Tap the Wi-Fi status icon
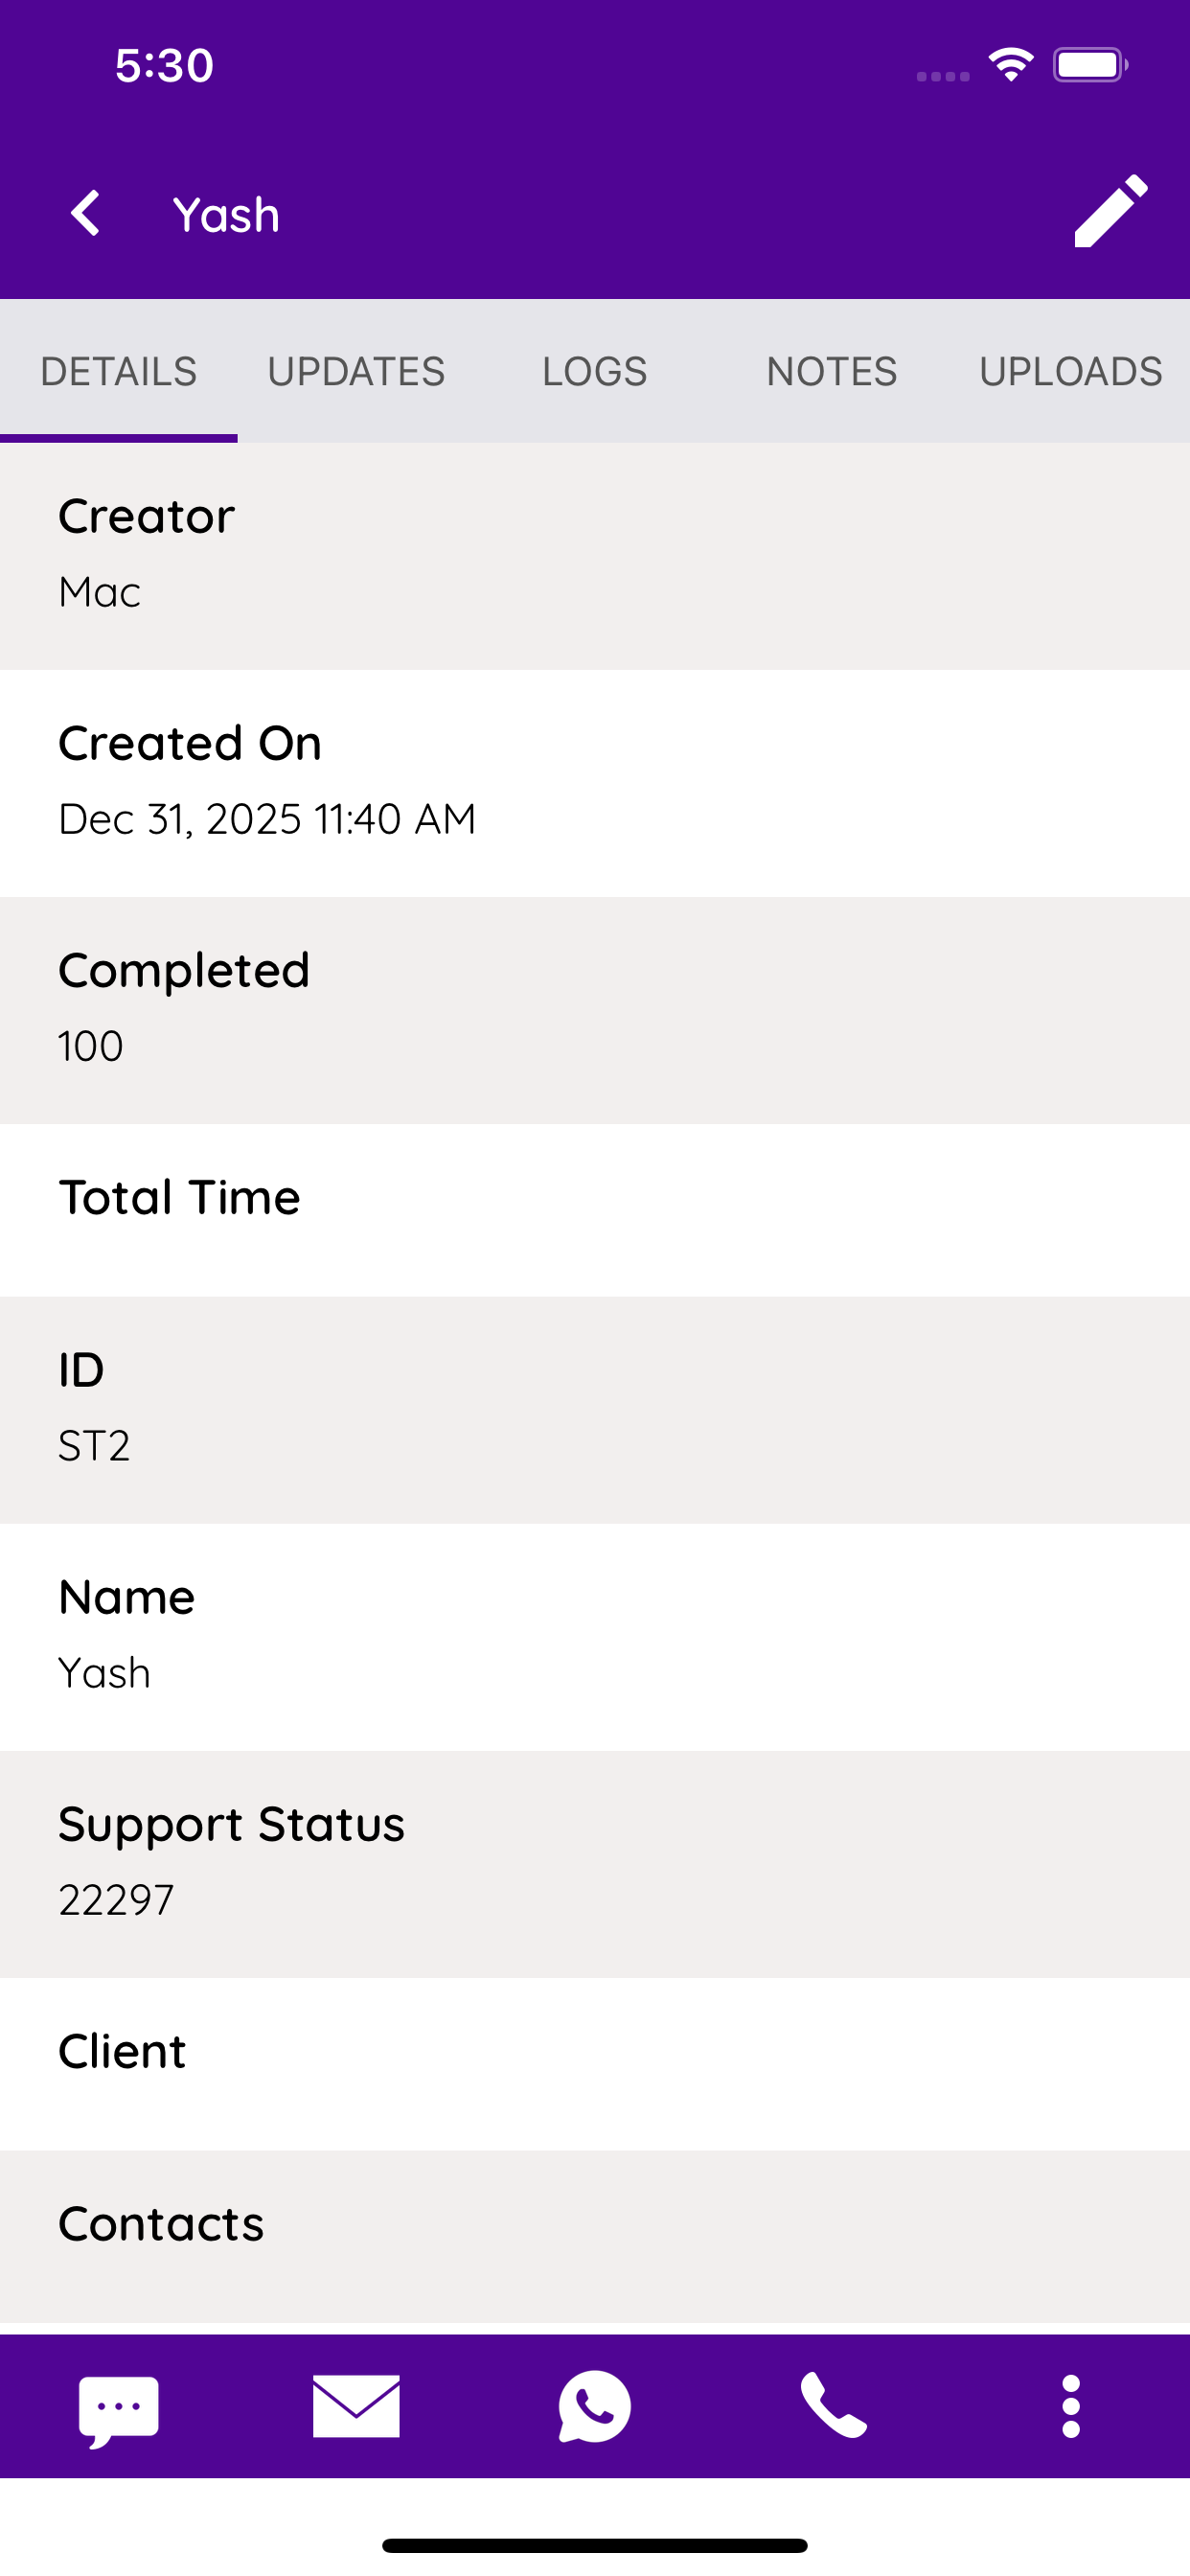The image size is (1190, 2576). 1011,65
